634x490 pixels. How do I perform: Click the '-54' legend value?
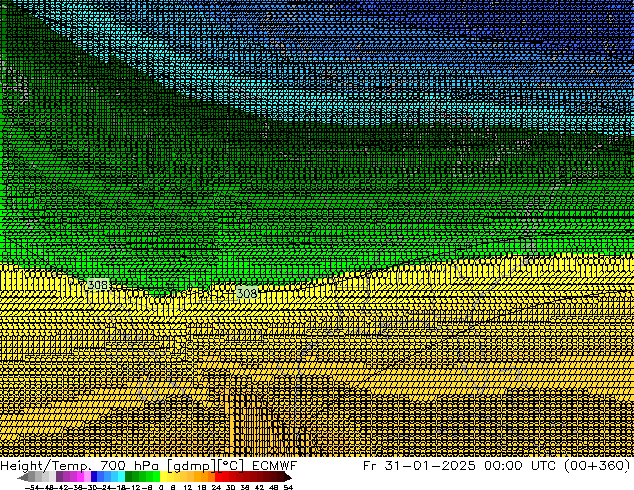32,488
